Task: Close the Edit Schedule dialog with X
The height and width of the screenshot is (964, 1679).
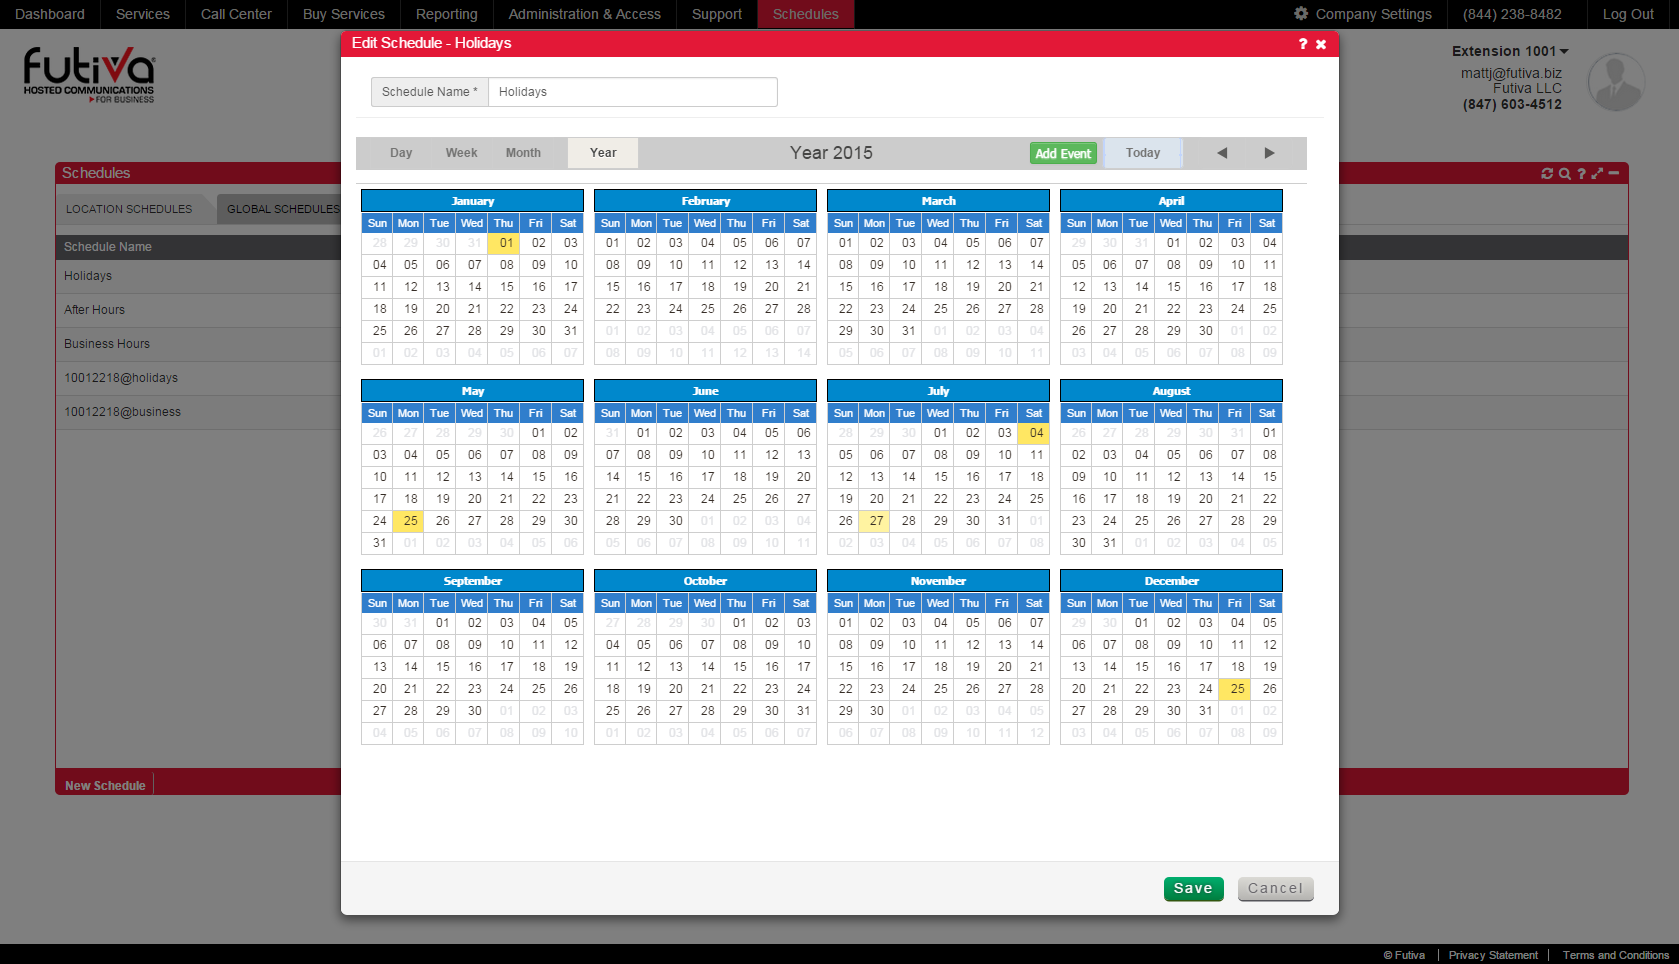Action: coord(1321,44)
